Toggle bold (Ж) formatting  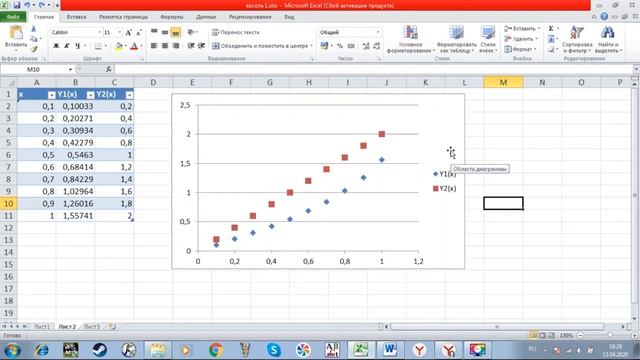click(x=56, y=46)
